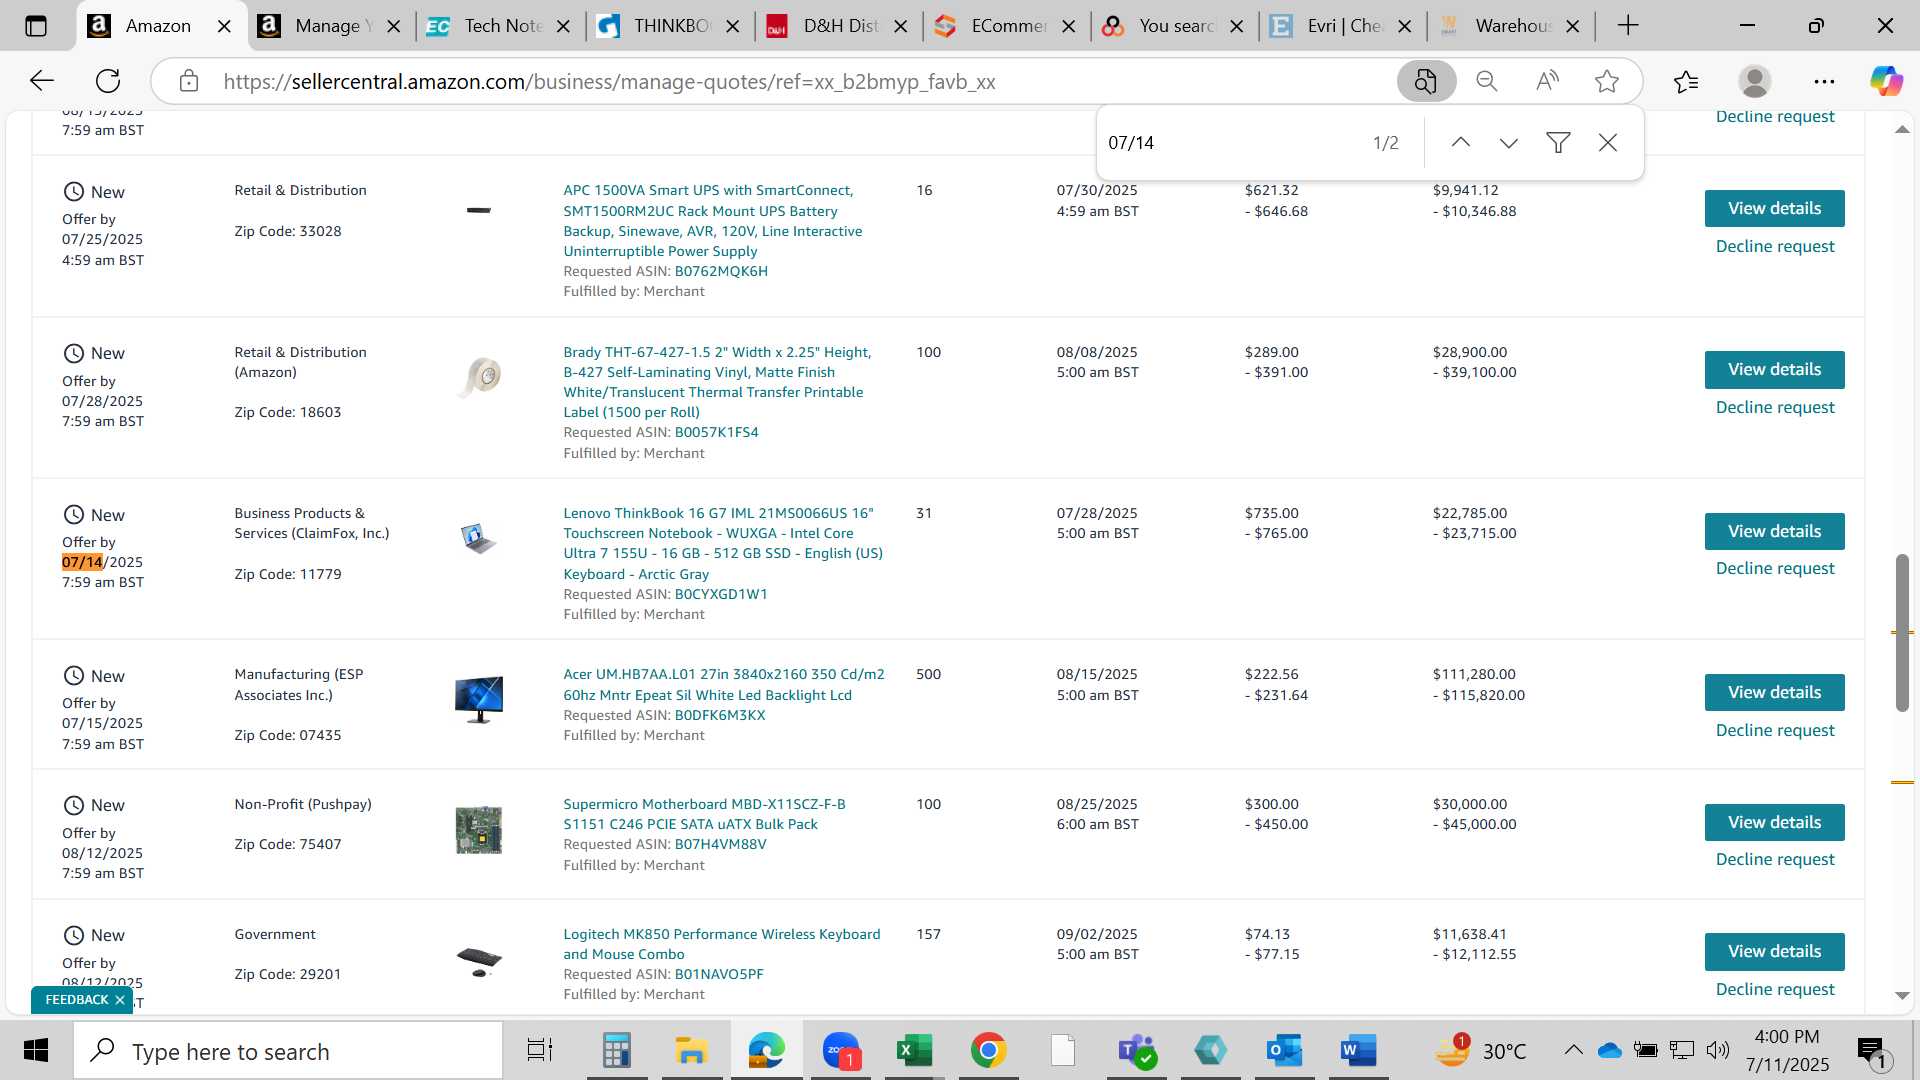The width and height of the screenshot is (1920, 1080).
Task: Open the Acer UM.HB7AA.L01 monitor link
Action: (x=723, y=684)
